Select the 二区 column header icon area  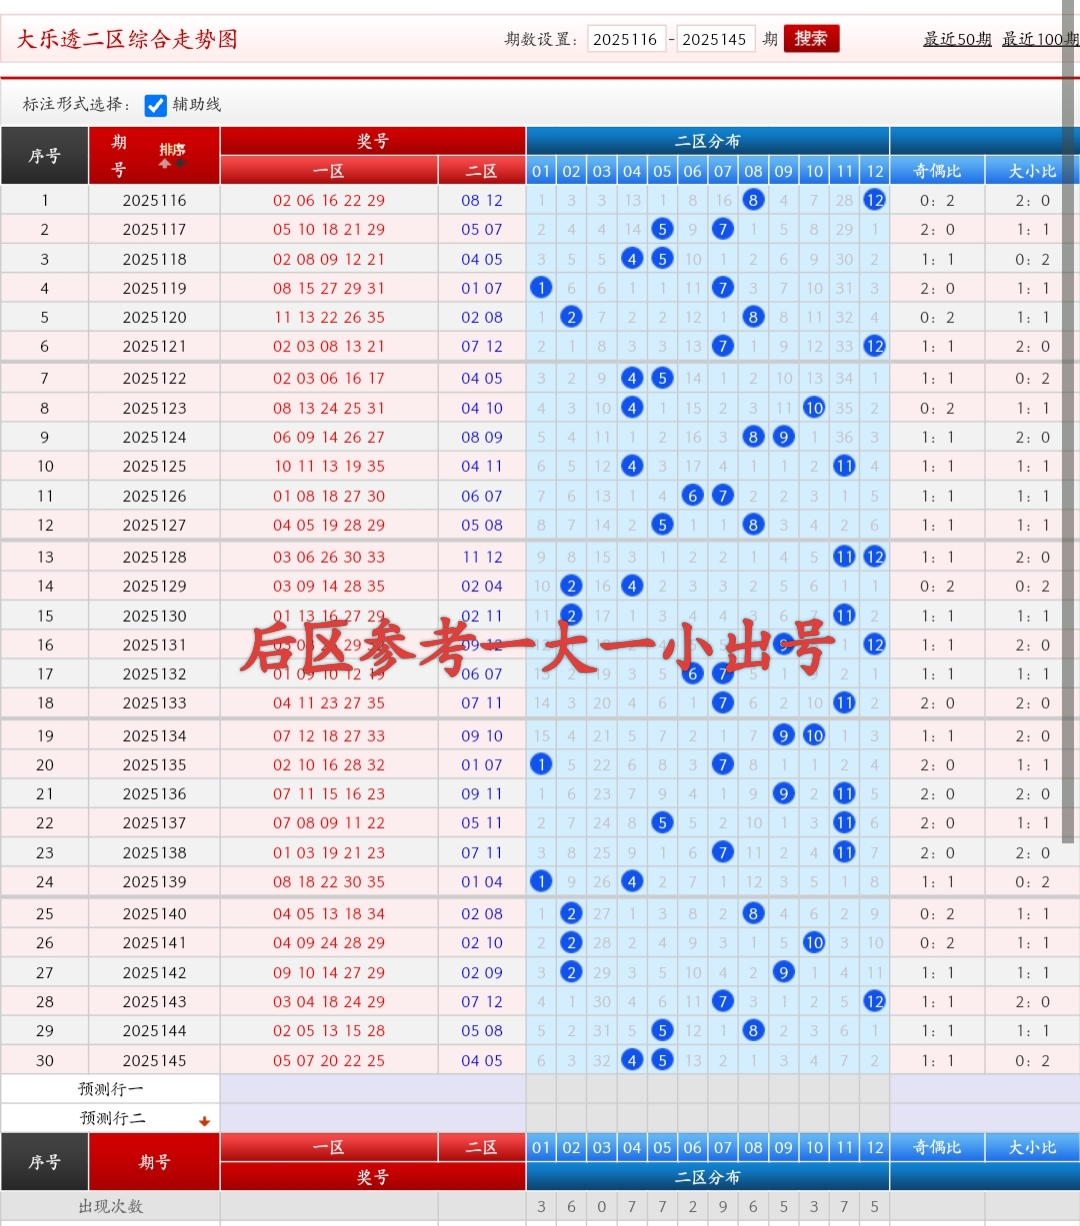pos(481,170)
